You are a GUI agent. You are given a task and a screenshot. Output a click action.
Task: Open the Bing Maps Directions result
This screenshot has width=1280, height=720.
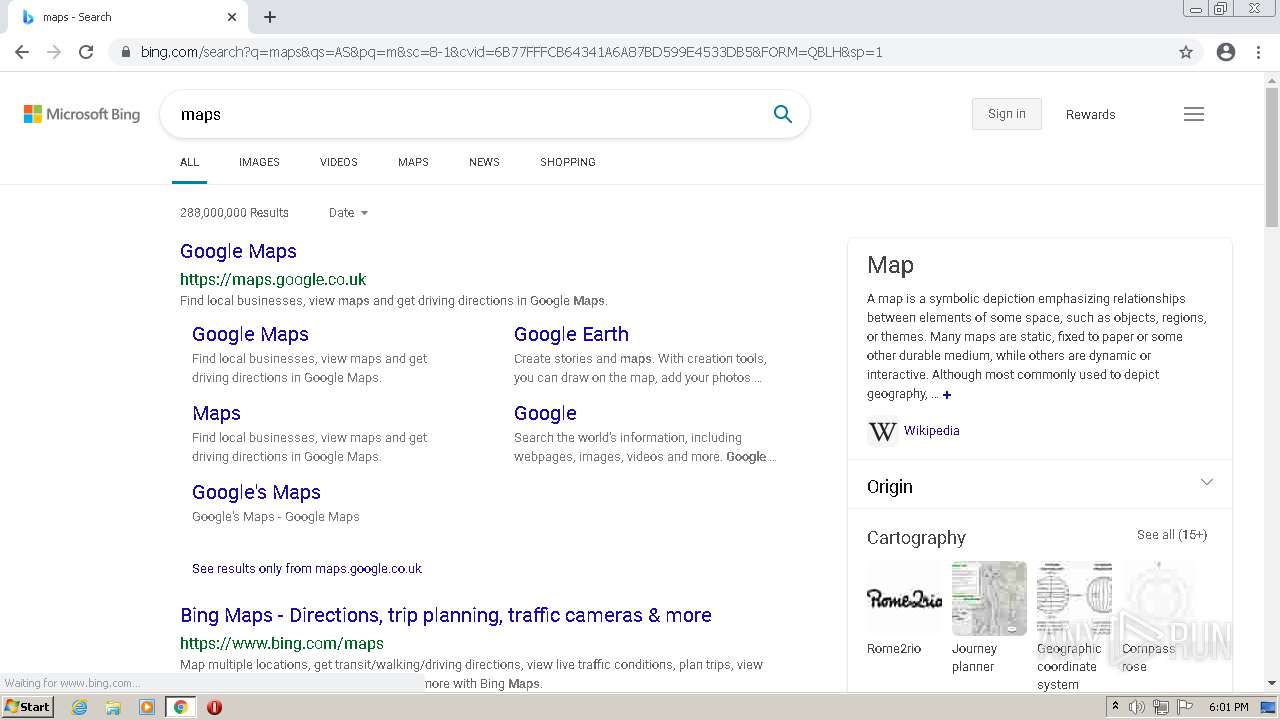coord(446,616)
